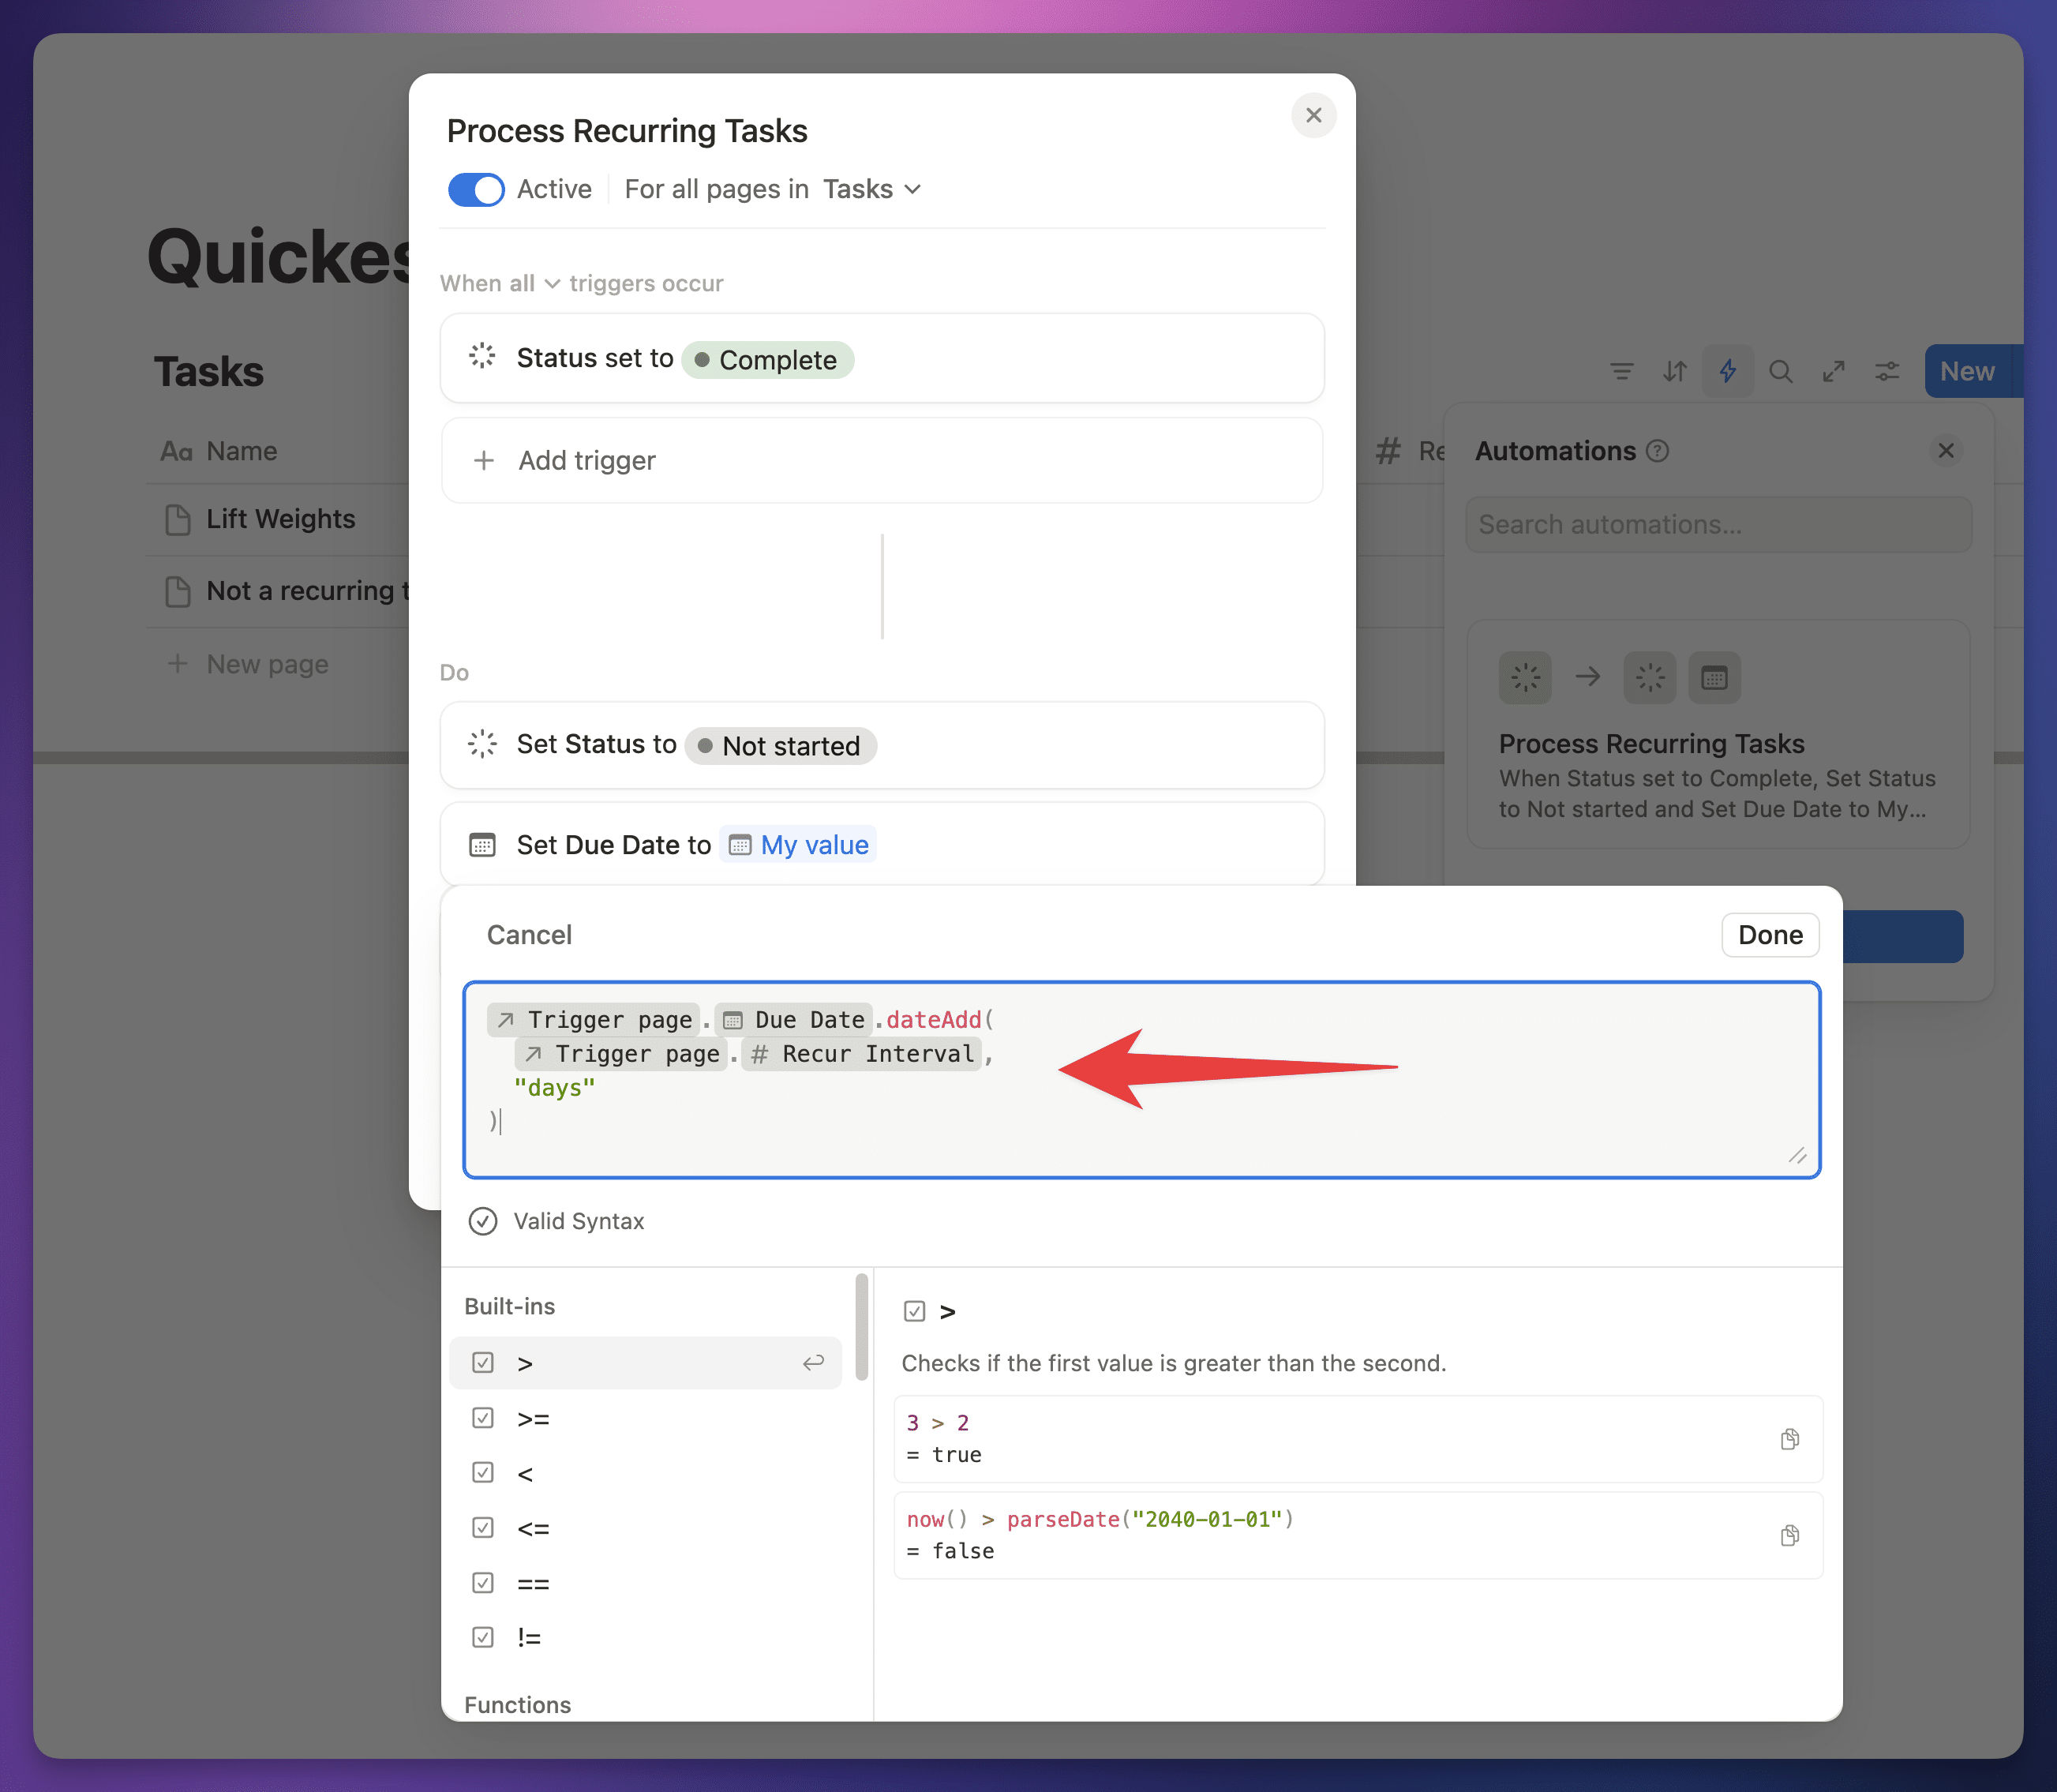Select the < operator in Built-ins list
This screenshot has height=1792, width=2057.
645,1473
